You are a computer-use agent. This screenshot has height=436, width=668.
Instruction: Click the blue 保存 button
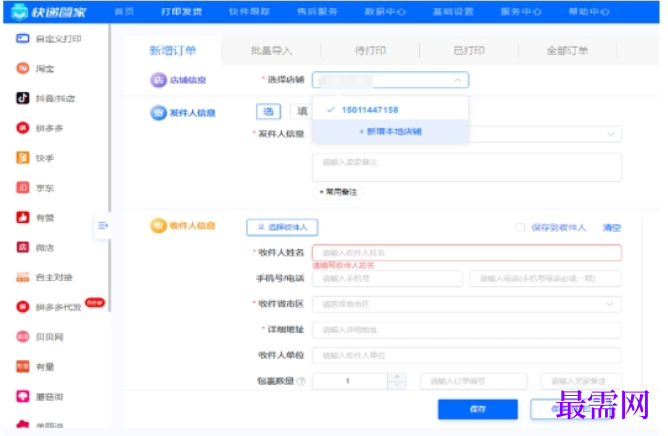pyautogui.click(x=478, y=409)
